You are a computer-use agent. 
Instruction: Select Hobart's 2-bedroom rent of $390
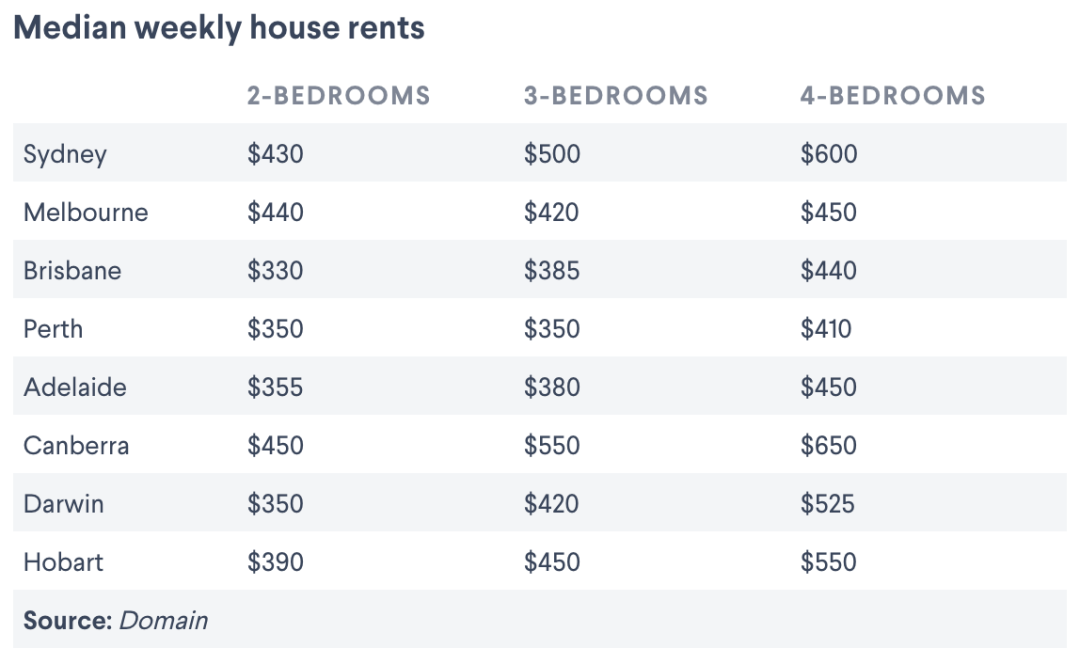tap(276, 562)
